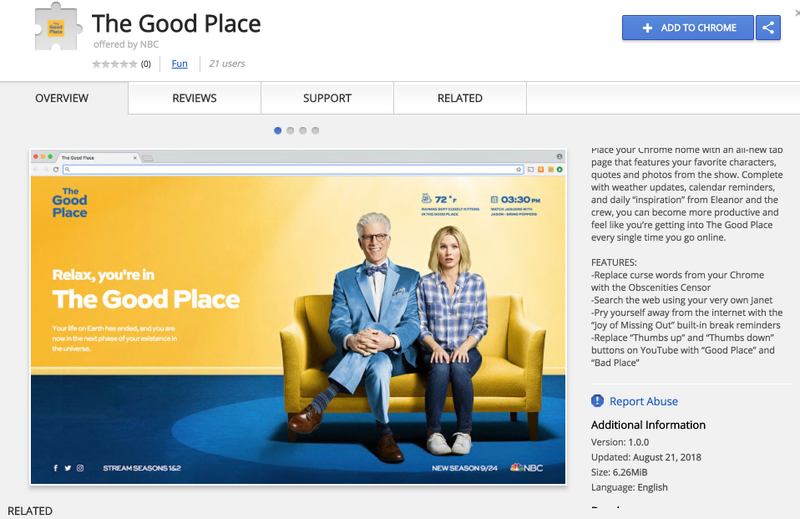The height and width of the screenshot is (519, 800).
Task: Open the Related tab
Action: [460, 98]
